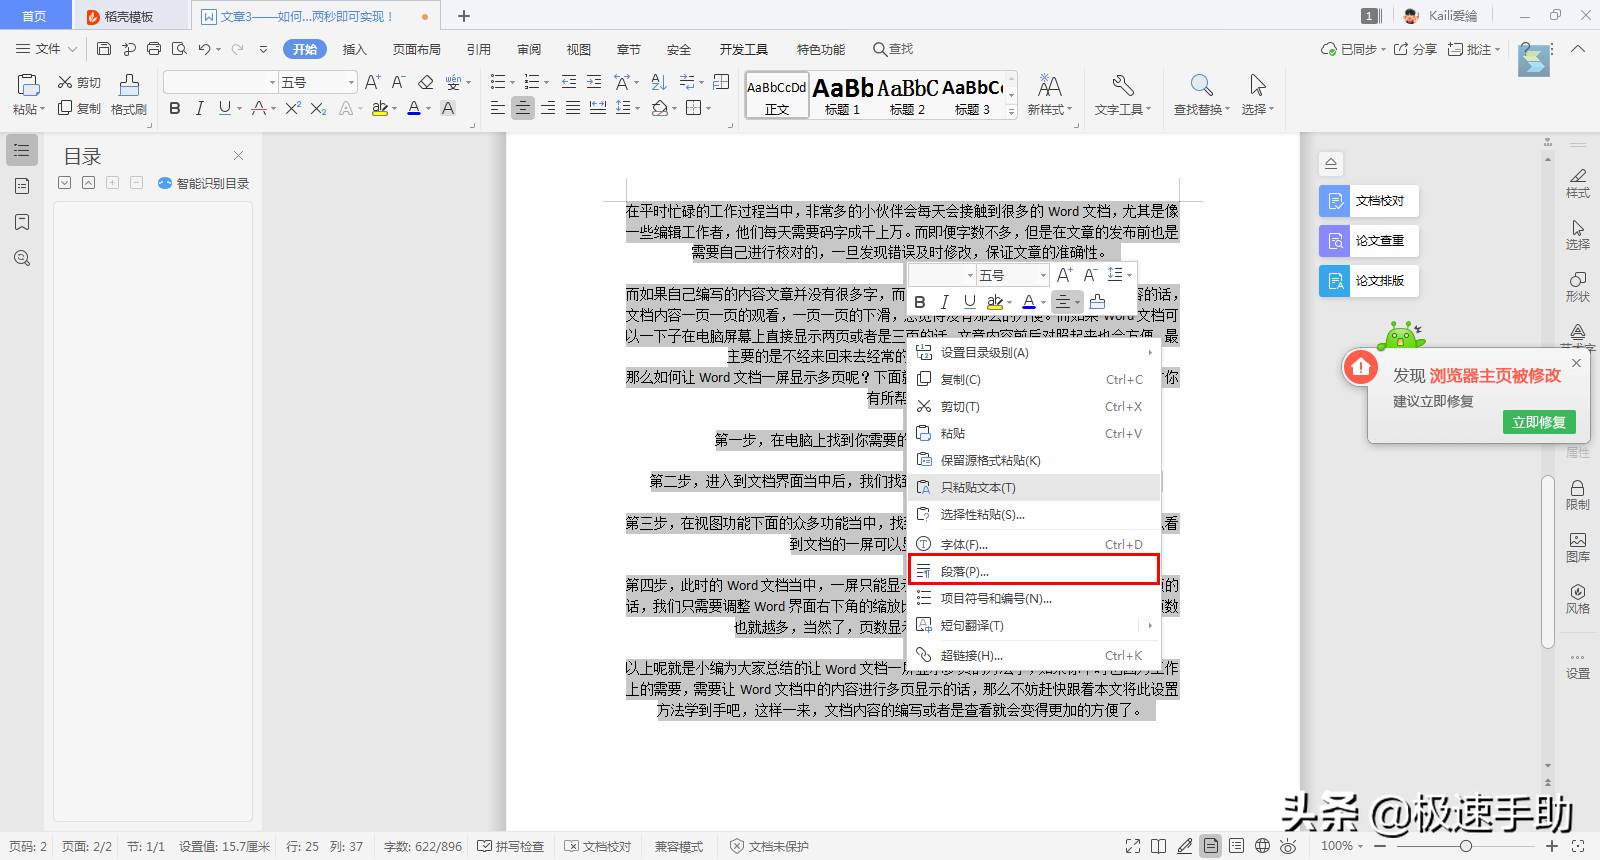Image resolution: width=1600 pixels, height=860 pixels.
Task: Toggle underline in floating mini toolbar
Action: pyautogui.click(x=969, y=301)
